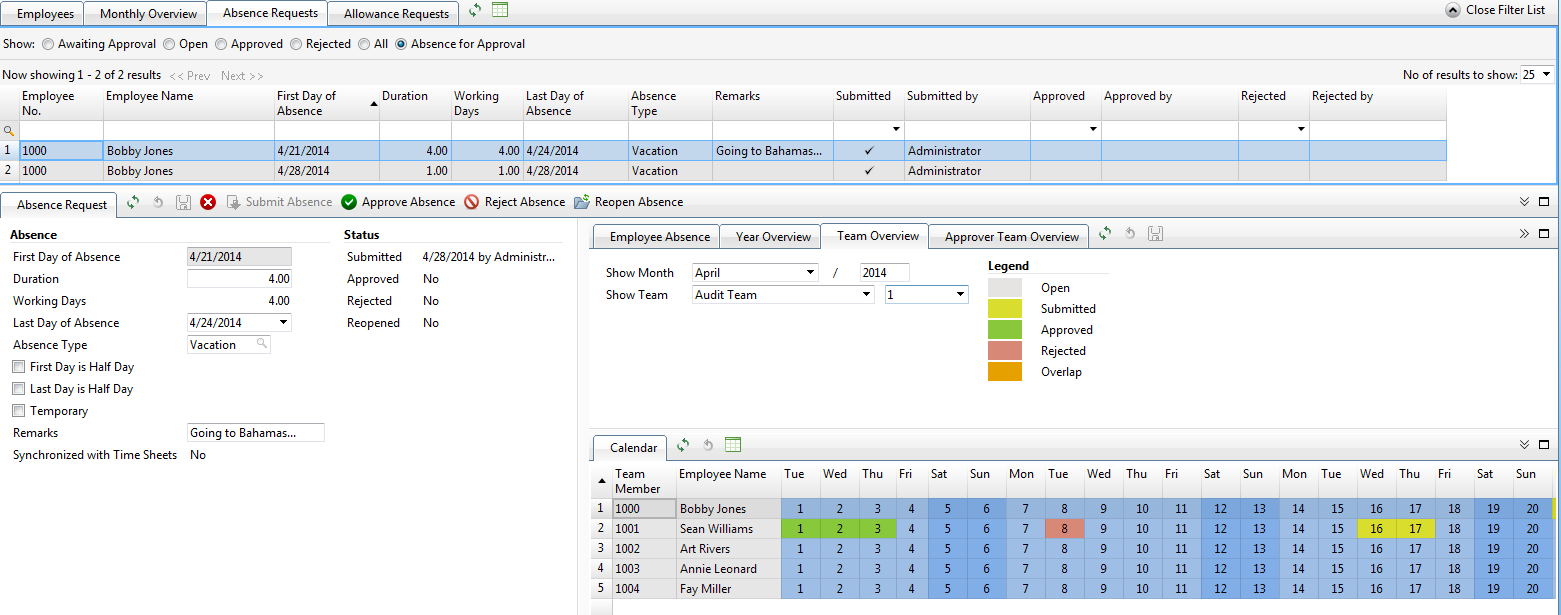Switch to the Monthly Overview tab
This screenshot has height=615, width=1561.
(148, 14)
